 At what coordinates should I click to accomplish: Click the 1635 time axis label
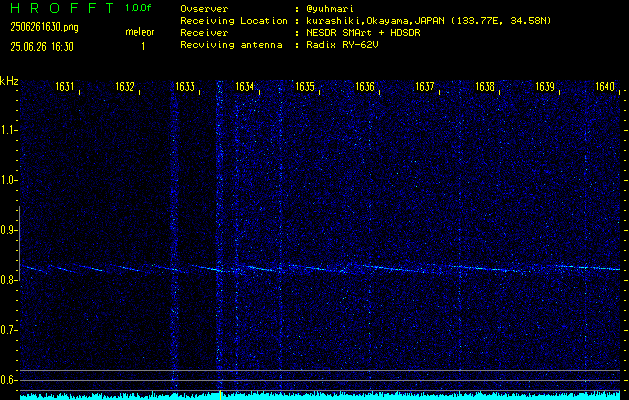(305, 87)
